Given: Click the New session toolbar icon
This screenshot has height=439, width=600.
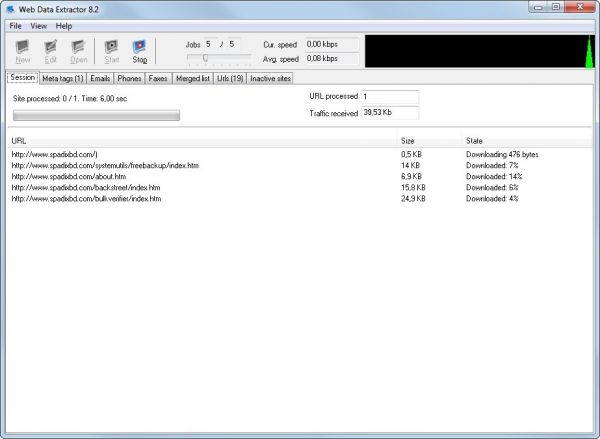Looking at the screenshot, I should coord(23,51).
